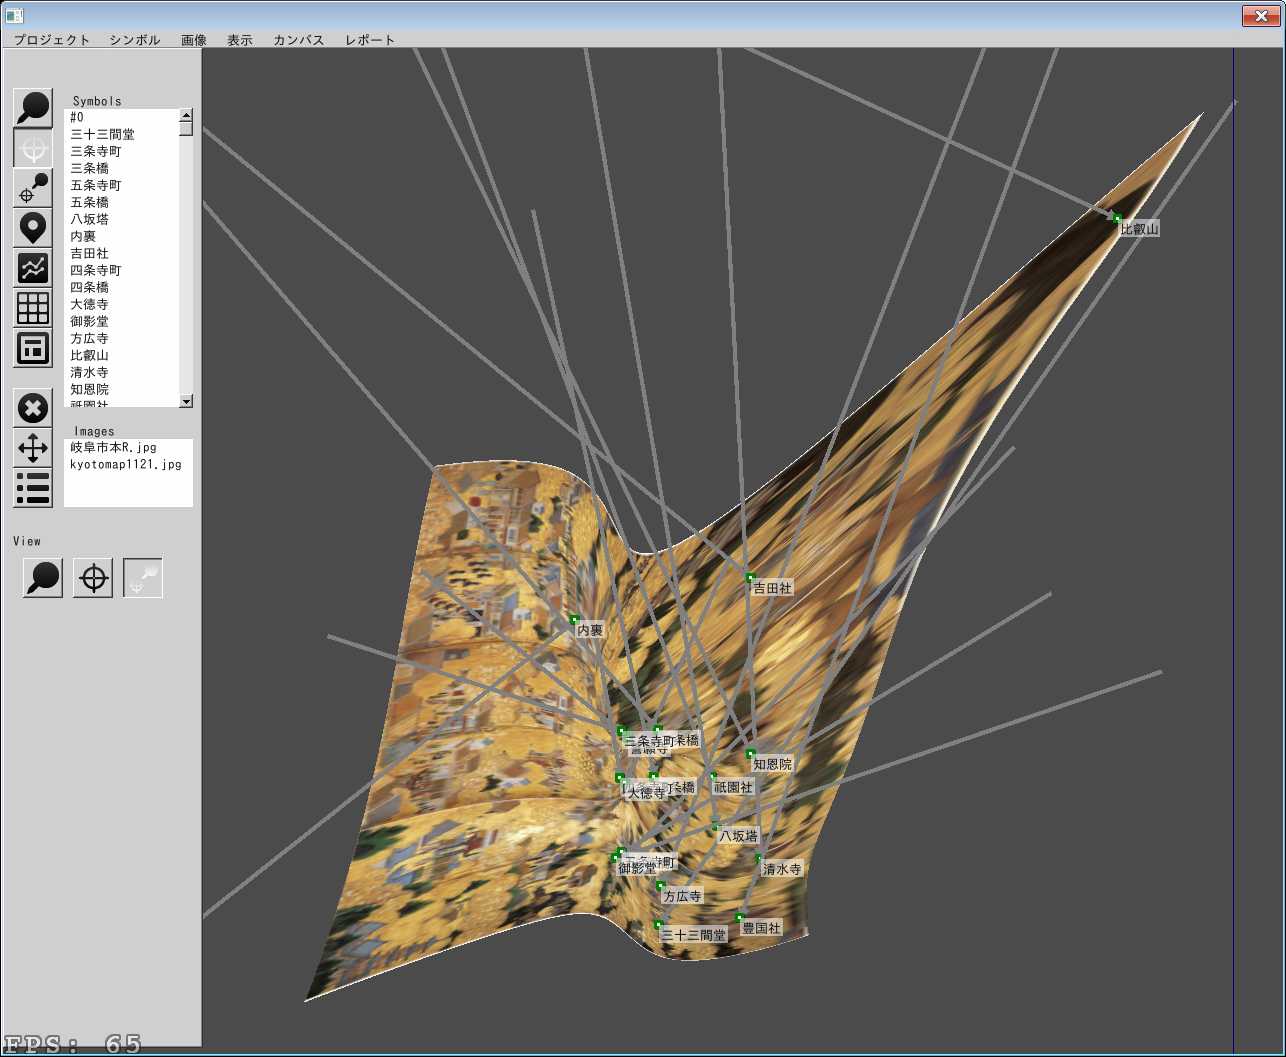The image size is (1286, 1057).
Task: Select 比叡山 in Symbols list
Action: (x=121, y=355)
